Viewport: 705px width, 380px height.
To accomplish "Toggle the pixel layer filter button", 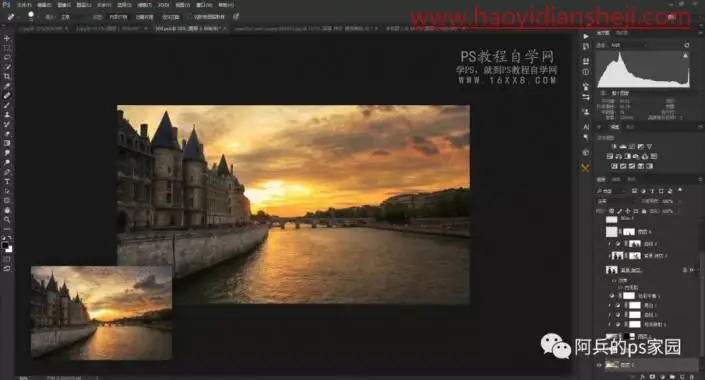I will 635,191.
